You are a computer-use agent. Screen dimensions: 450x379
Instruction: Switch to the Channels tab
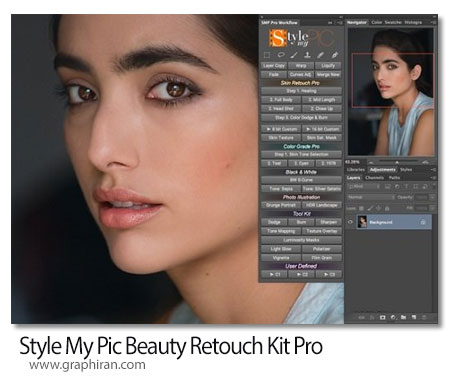pyautogui.click(x=374, y=178)
